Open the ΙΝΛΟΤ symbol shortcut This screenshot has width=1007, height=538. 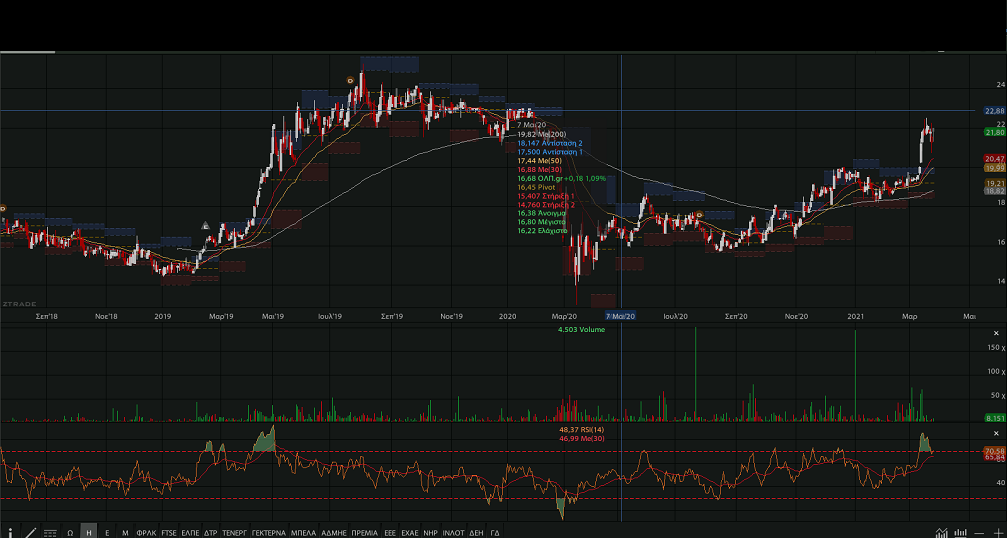click(454, 532)
